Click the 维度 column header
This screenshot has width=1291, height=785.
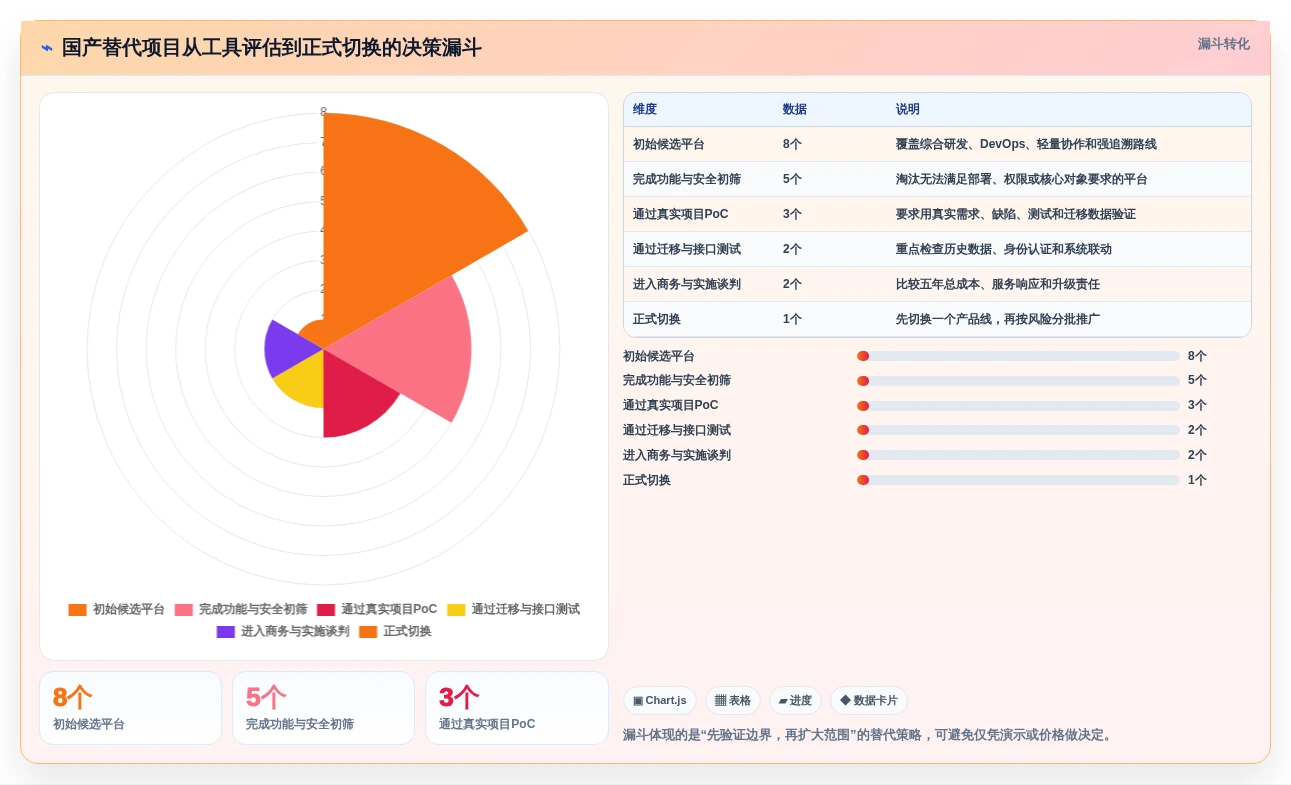(x=645, y=109)
